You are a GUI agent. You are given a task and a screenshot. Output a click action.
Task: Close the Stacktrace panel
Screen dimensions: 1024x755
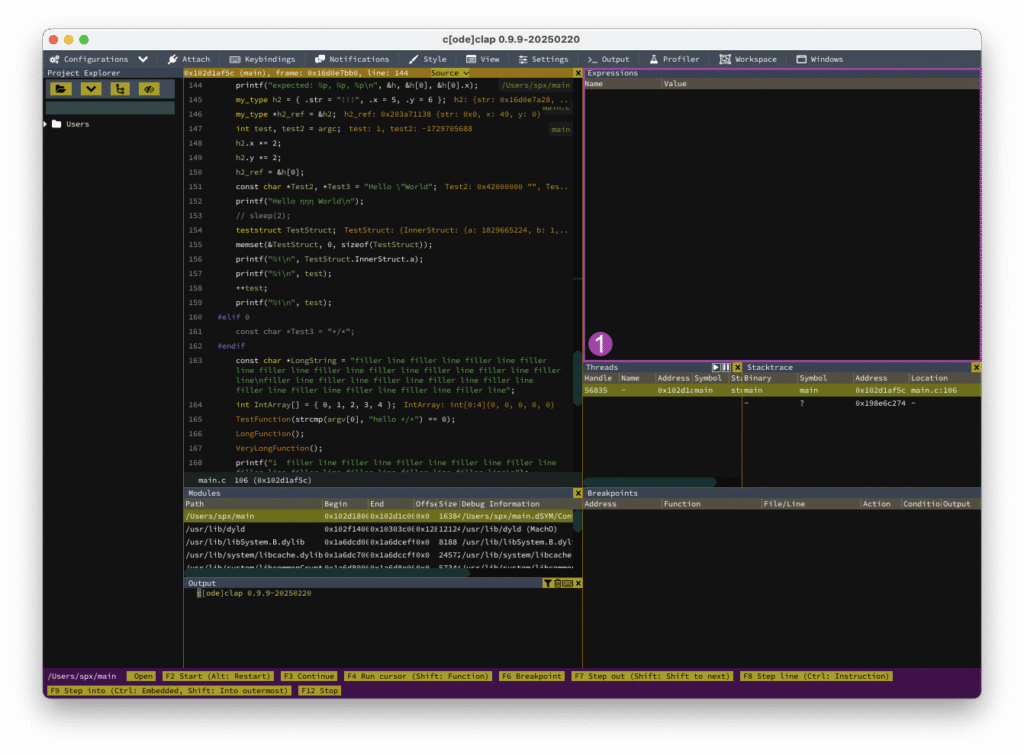tap(976, 368)
